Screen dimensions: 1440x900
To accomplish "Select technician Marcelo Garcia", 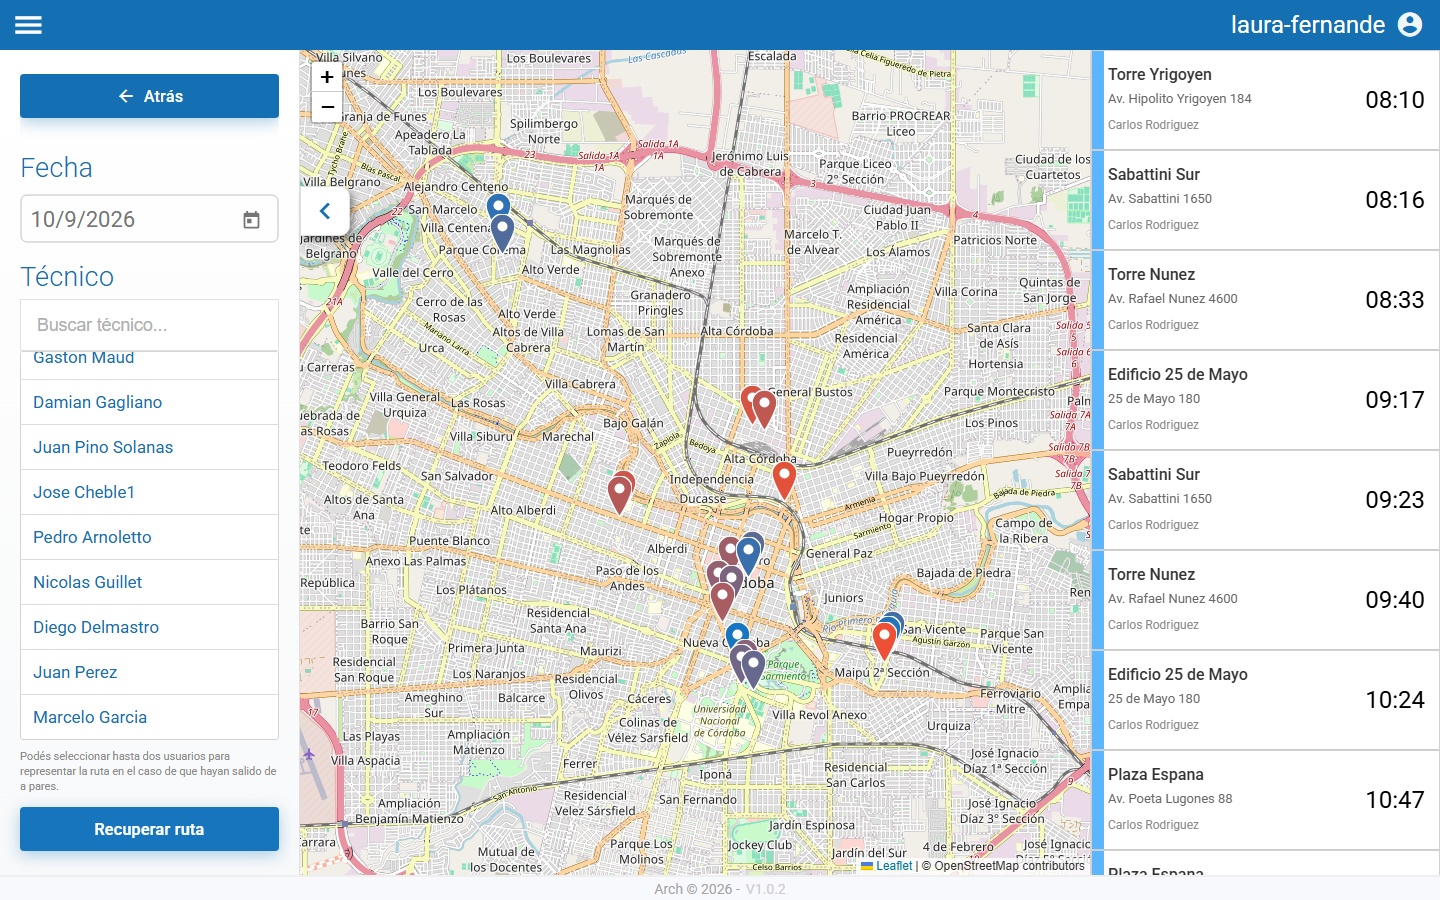I will click(x=149, y=717).
